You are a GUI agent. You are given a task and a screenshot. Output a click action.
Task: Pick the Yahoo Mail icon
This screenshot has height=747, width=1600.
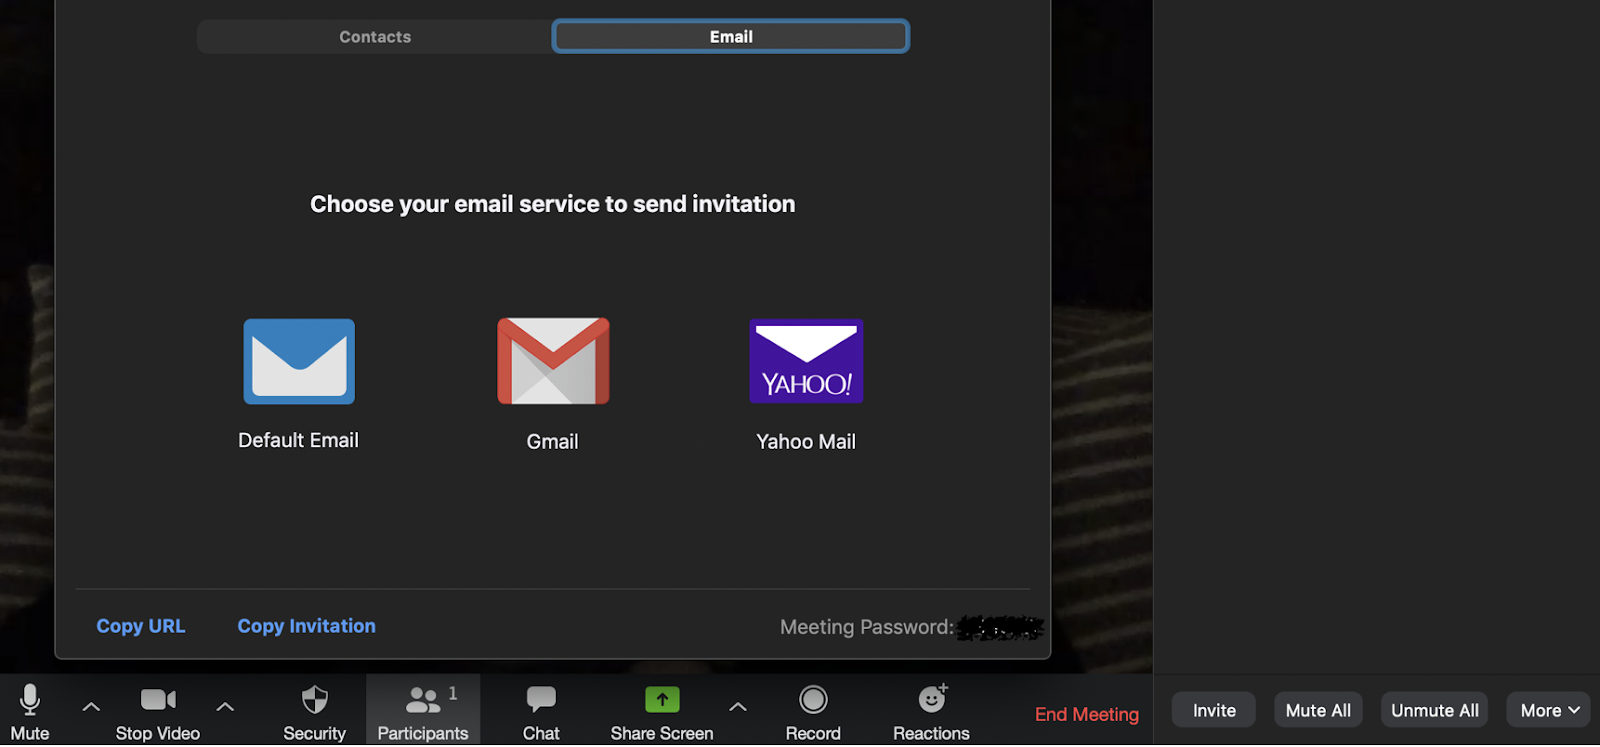click(x=806, y=361)
